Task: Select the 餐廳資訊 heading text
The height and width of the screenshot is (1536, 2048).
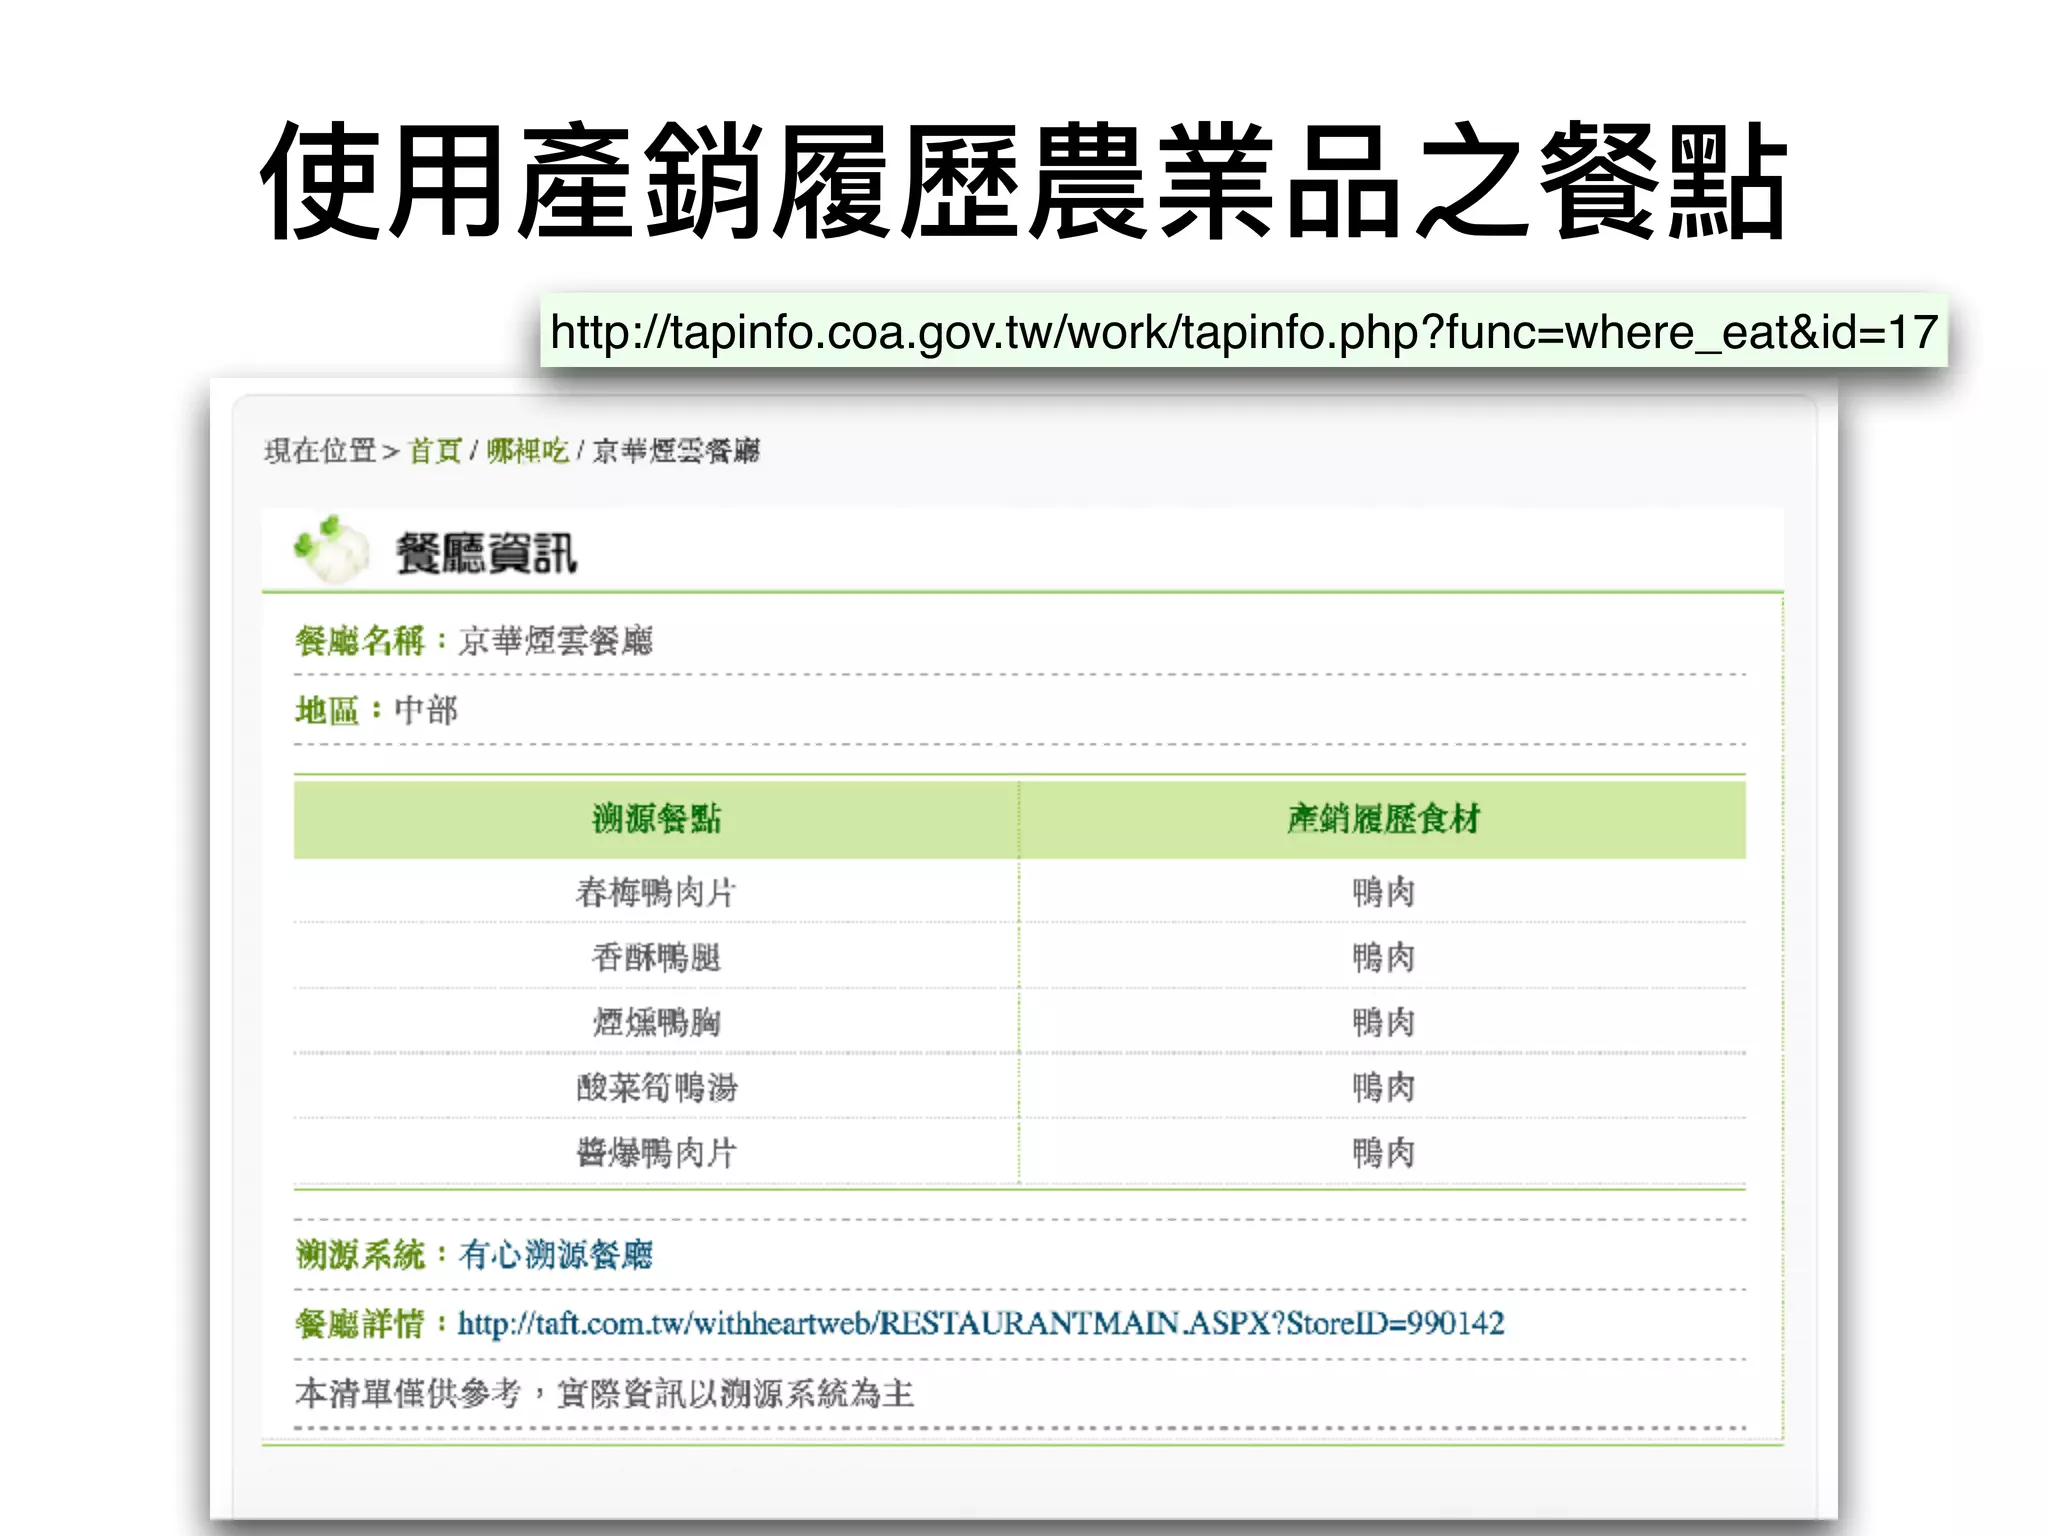Action: 486,553
